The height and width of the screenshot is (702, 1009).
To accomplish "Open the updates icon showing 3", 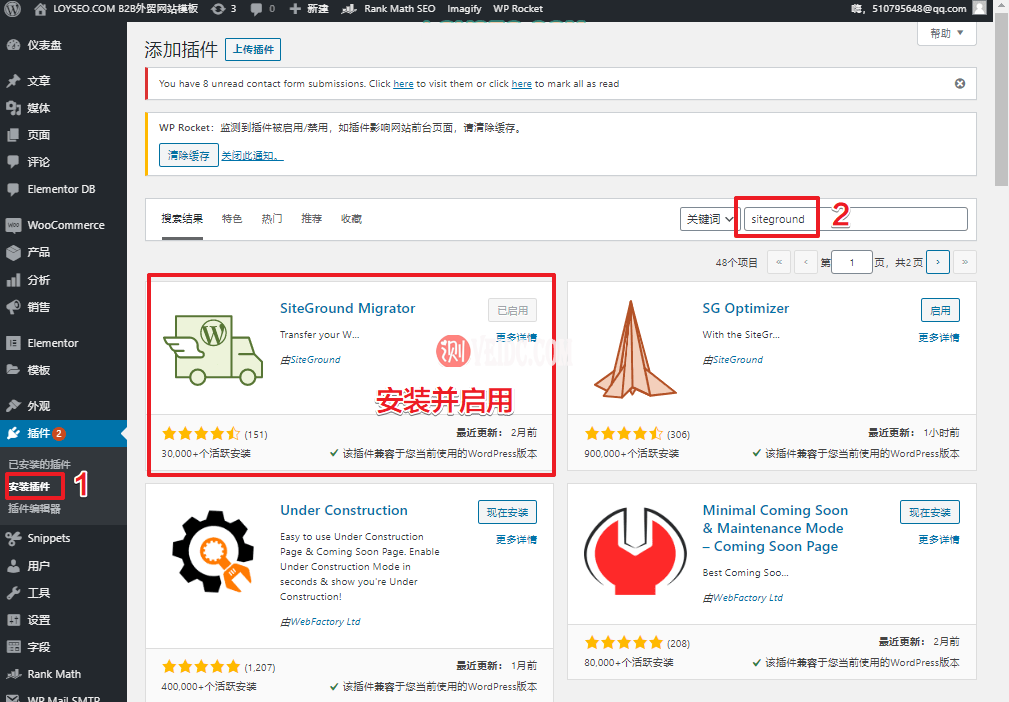I will (223, 8).
